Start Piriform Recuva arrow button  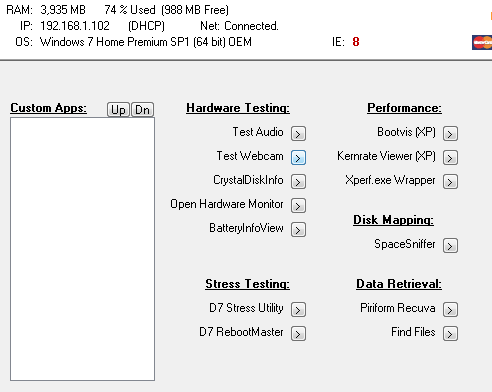(450, 310)
